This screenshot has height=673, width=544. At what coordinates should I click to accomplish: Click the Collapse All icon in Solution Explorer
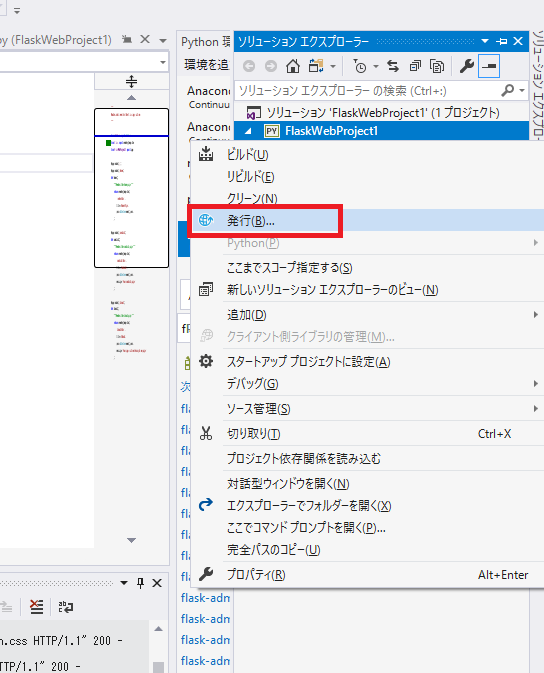415,66
